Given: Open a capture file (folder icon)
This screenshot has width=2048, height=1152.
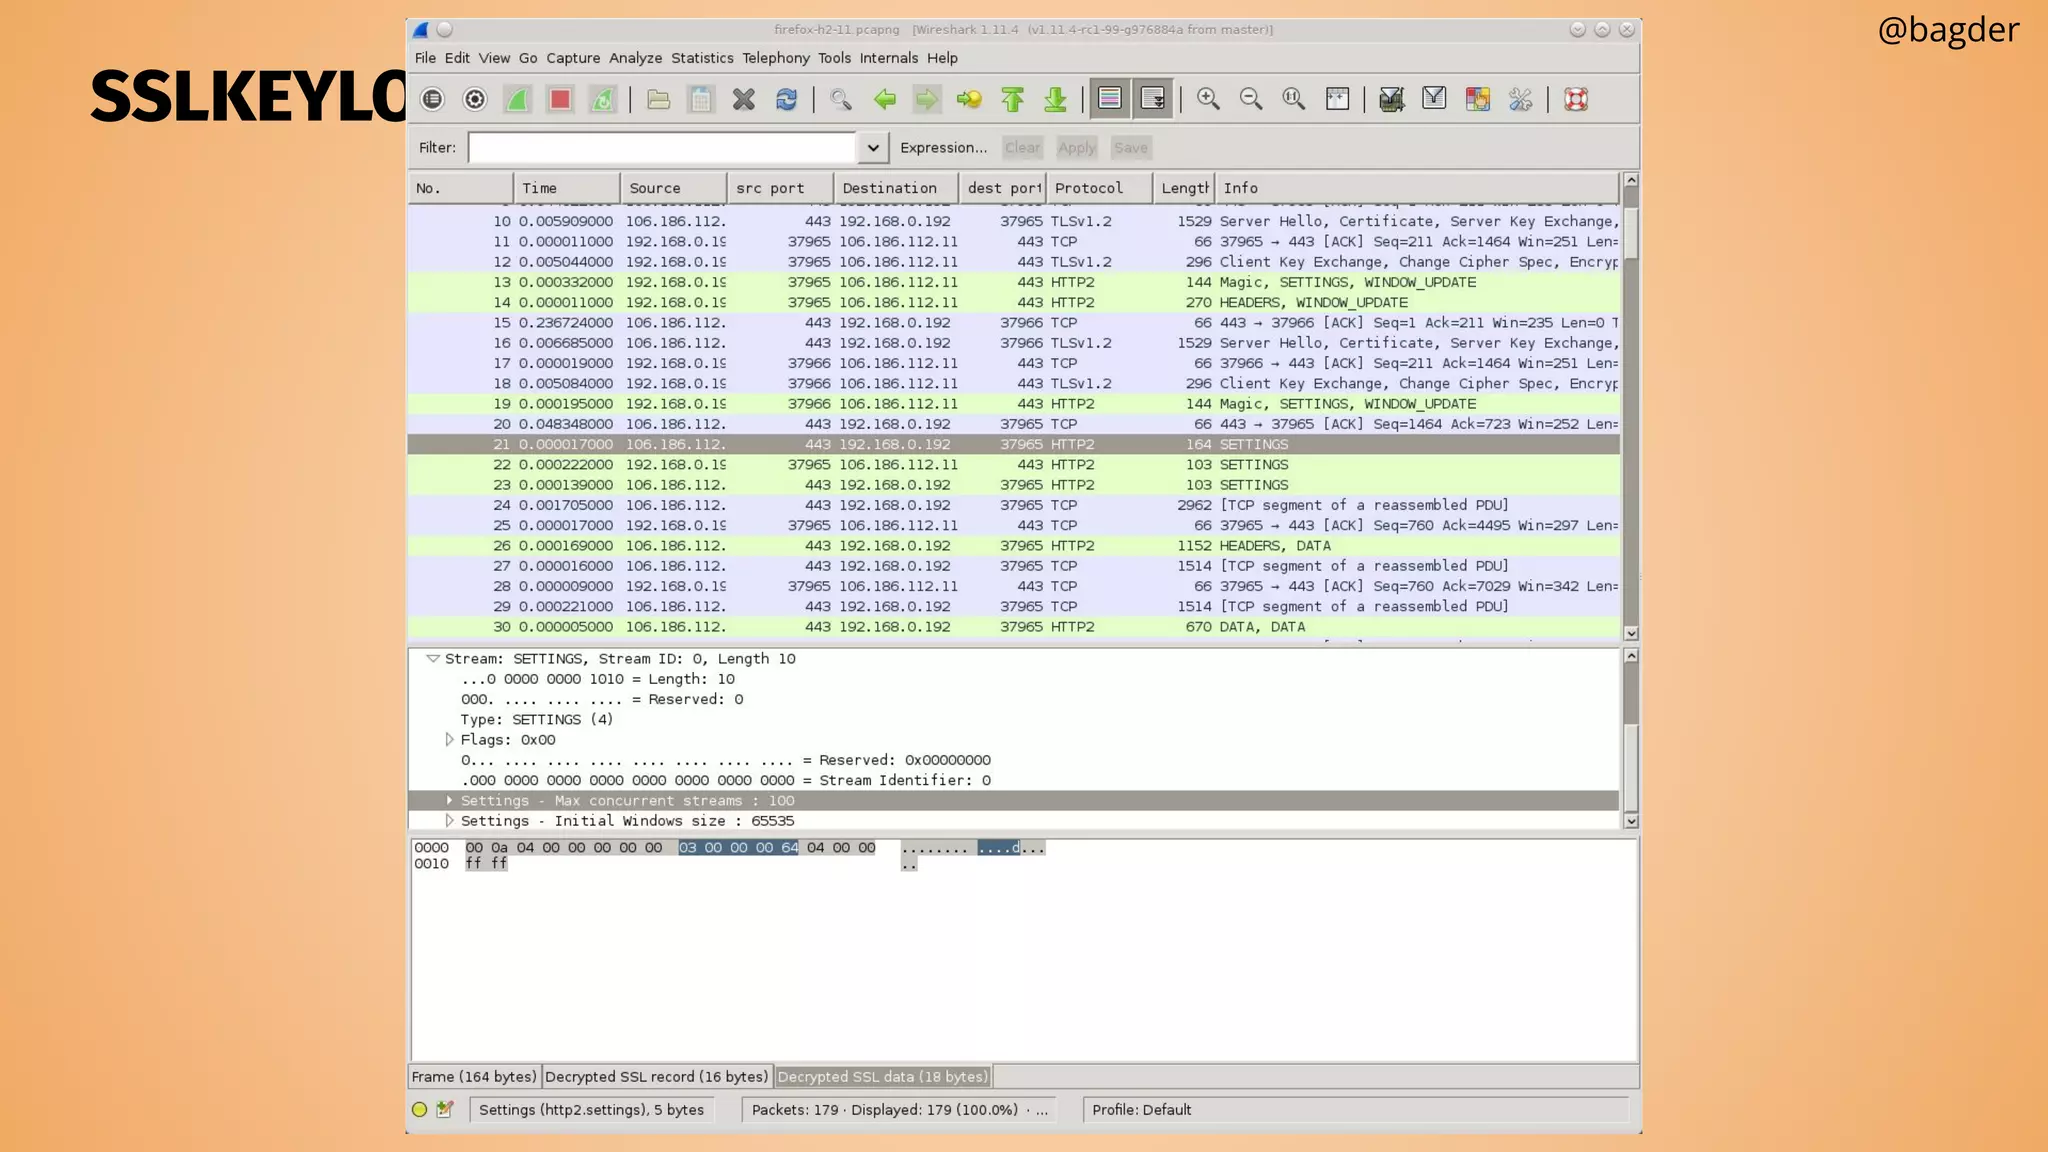Looking at the screenshot, I should pos(658,99).
